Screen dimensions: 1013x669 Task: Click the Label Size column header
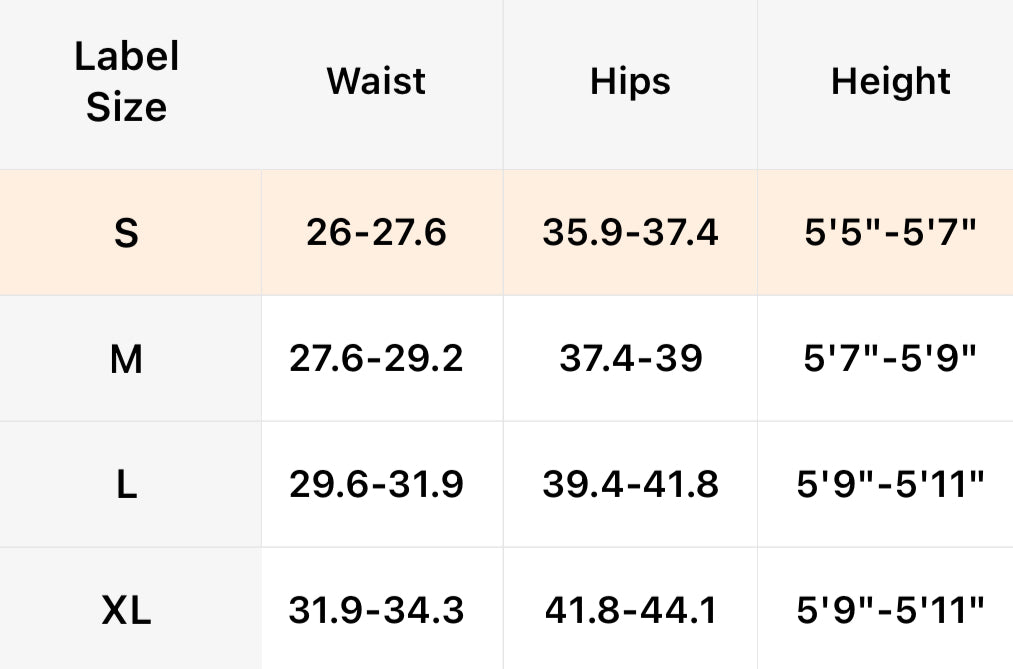126,82
